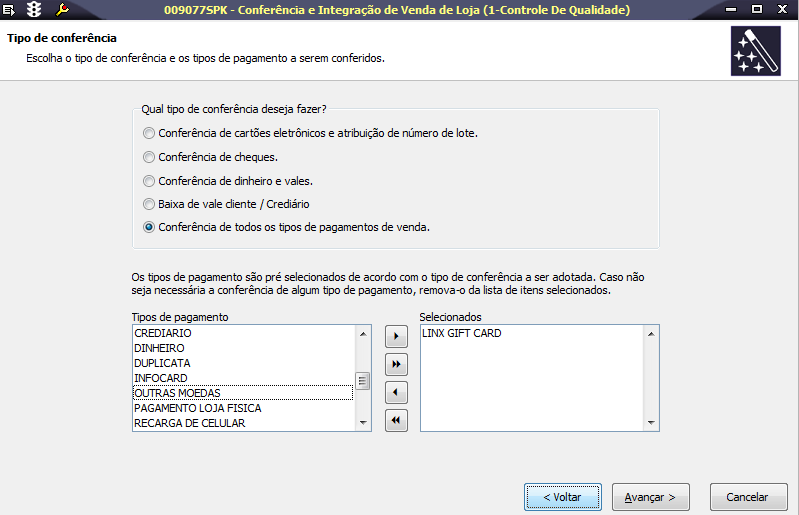Click the magic wand wizard icon
Viewport: 799px width, 515px height.
tap(756, 51)
